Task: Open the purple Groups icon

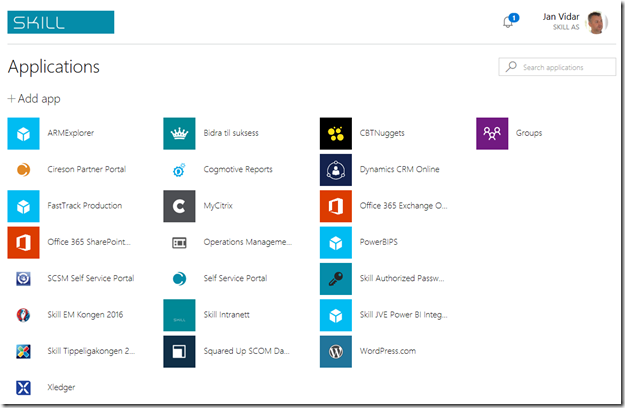Action: (x=492, y=133)
